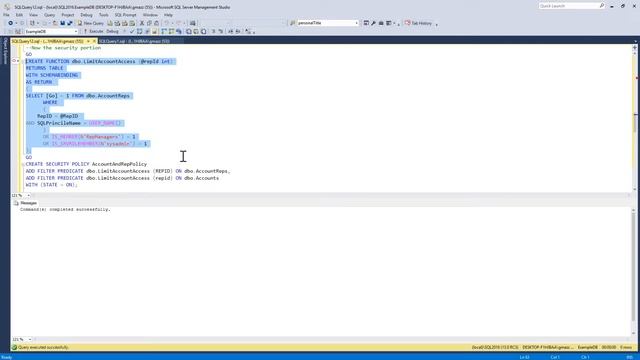Click the Uncomment Selected Lines icon

click(x=220, y=31)
